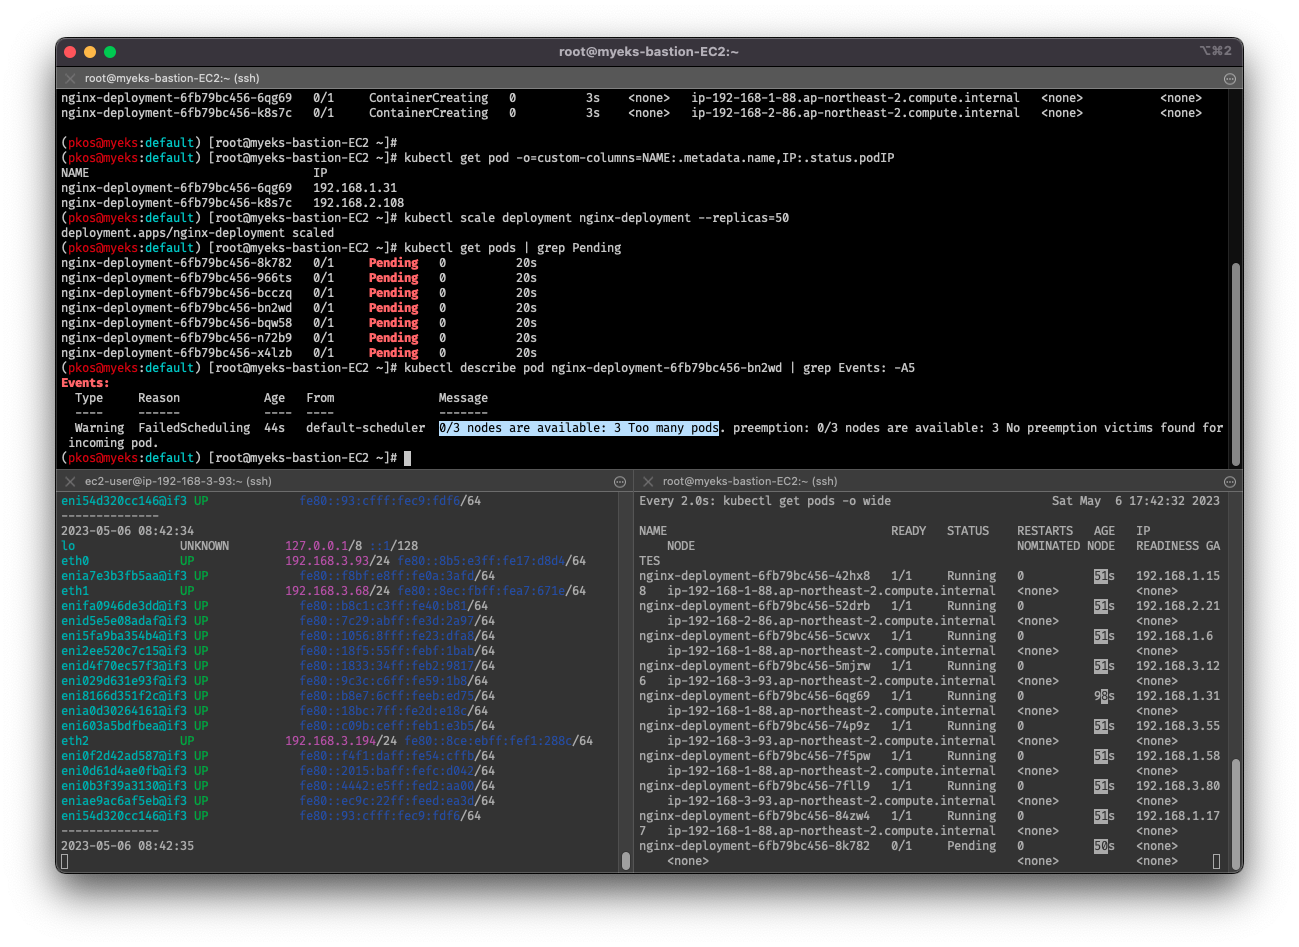The image size is (1299, 947).
Task: Close the top root@myeks-bastion-EC2 pane
Action: [x=70, y=78]
